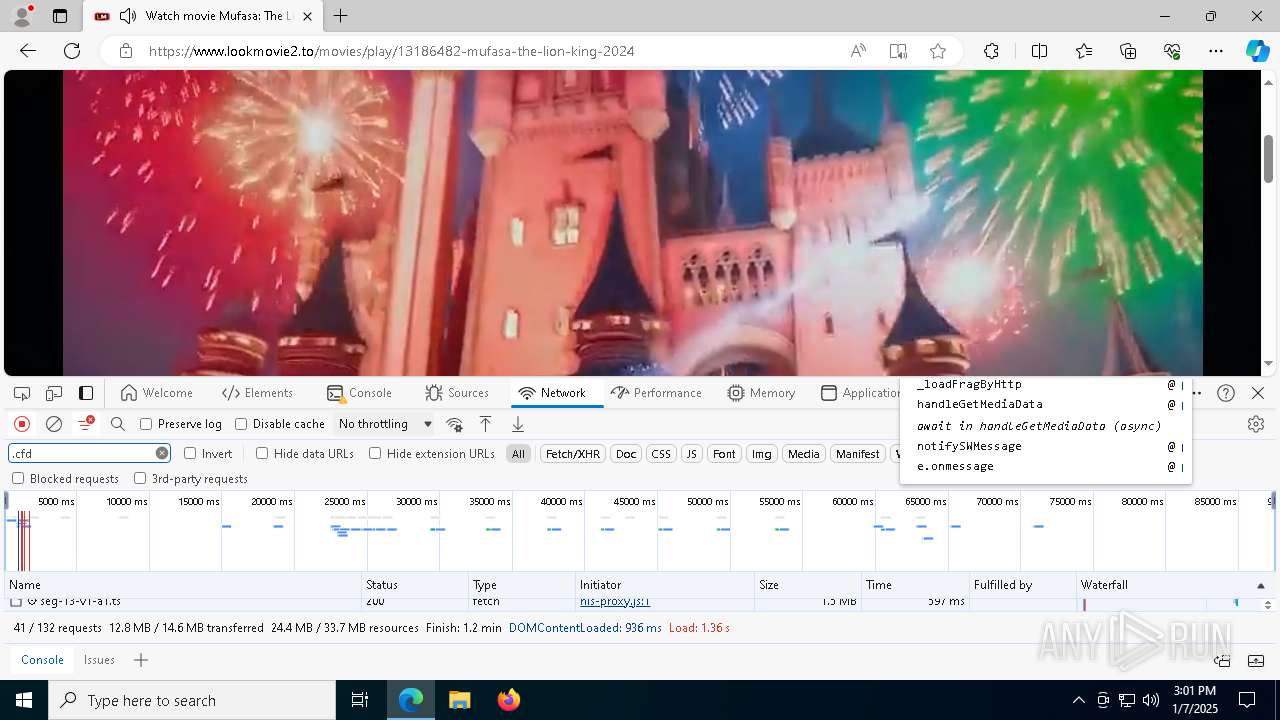This screenshot has height=720, width=1280.
Task: Clear the .cfd filter text
Action: [x=162, y=453]
